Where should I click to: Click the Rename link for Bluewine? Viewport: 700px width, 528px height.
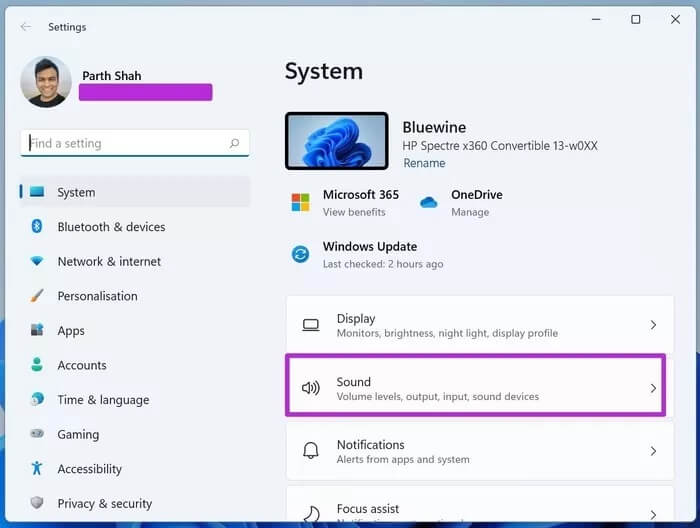click(424, 163)
